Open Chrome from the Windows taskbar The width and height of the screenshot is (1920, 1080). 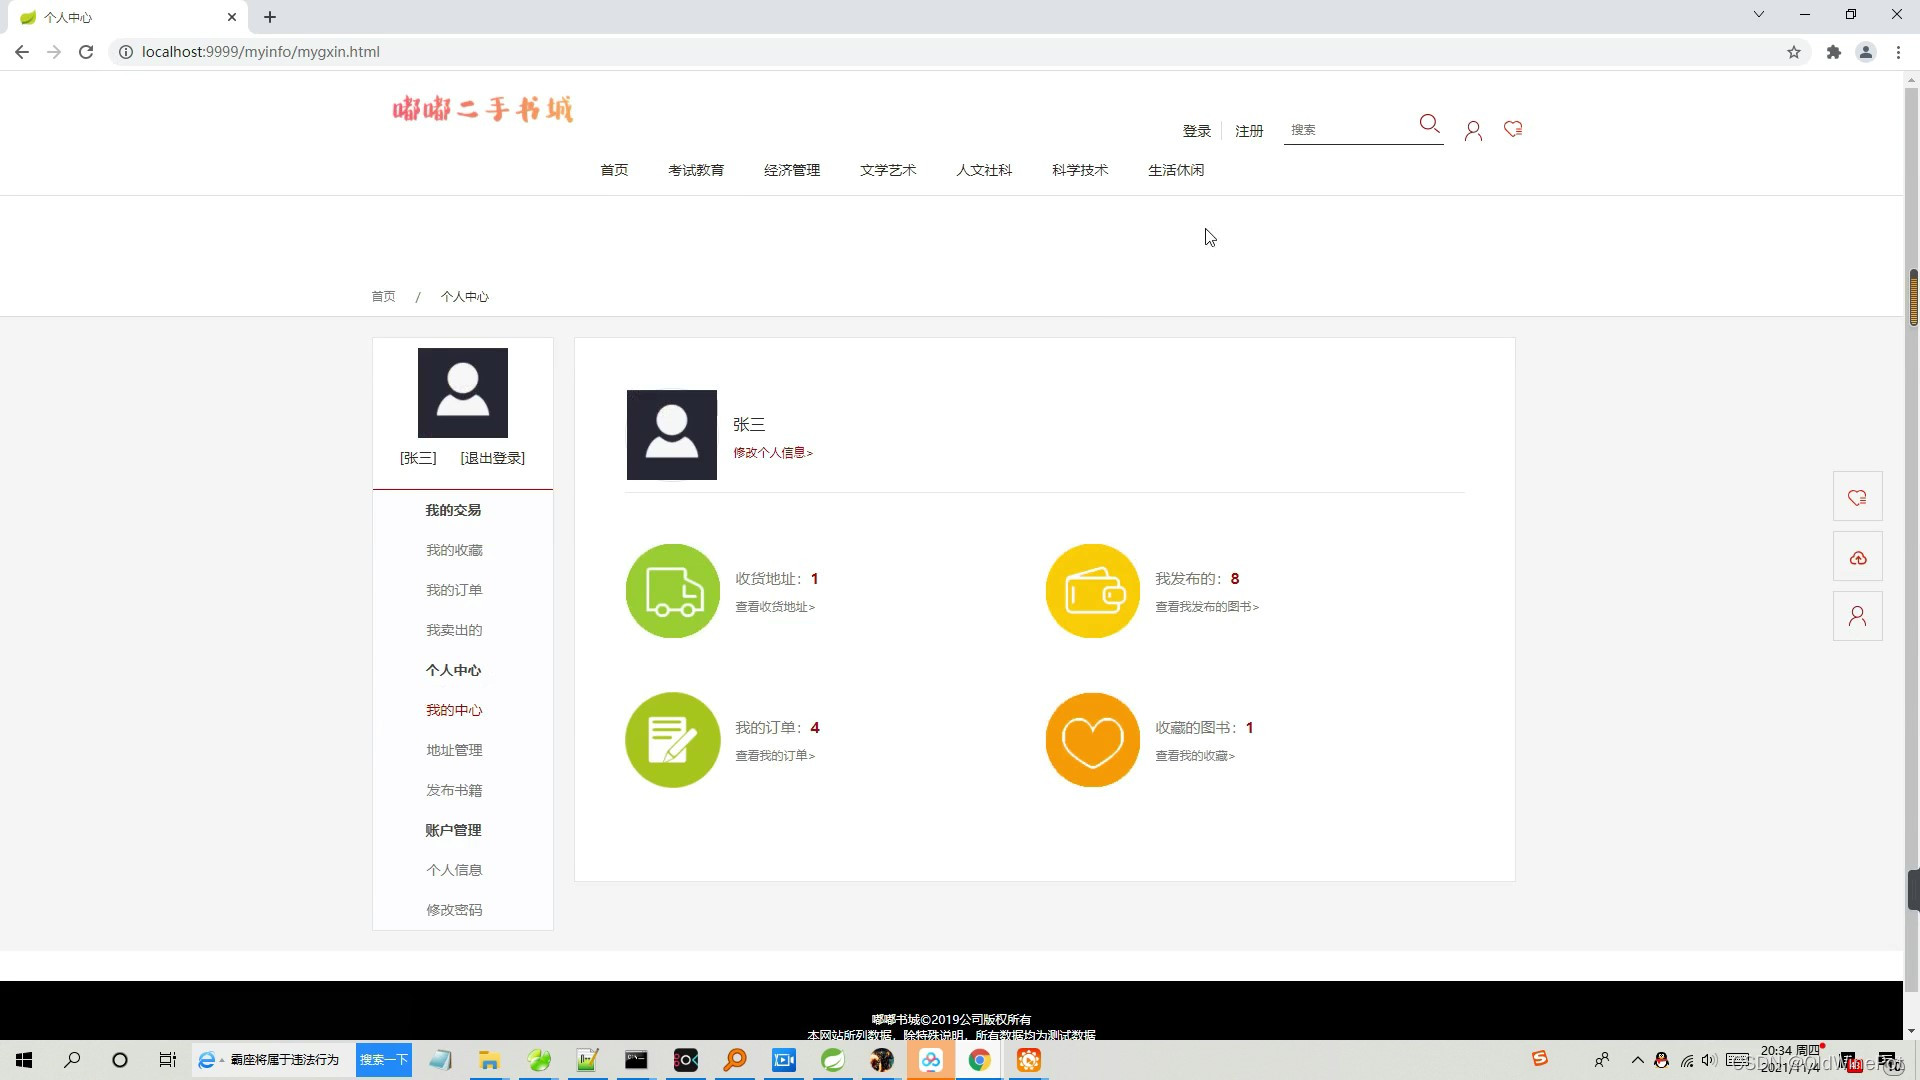[979, 1060]
